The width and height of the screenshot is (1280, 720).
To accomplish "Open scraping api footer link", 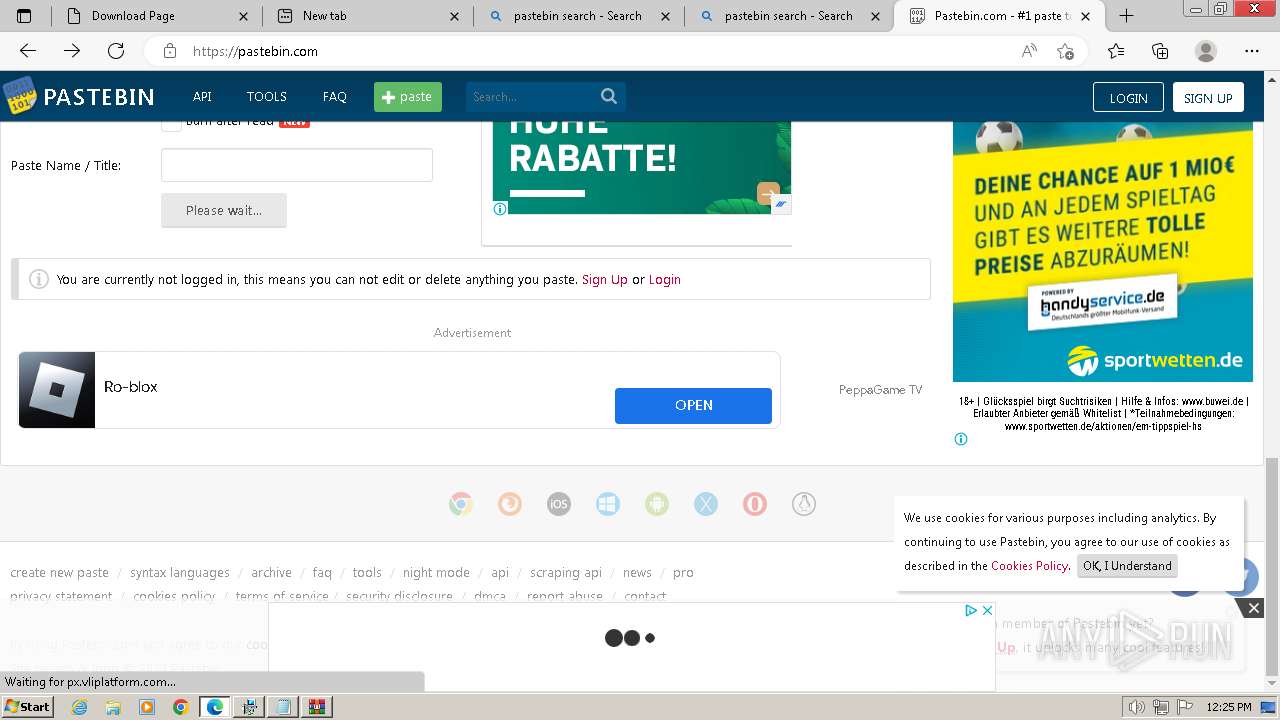I will 566,572.
